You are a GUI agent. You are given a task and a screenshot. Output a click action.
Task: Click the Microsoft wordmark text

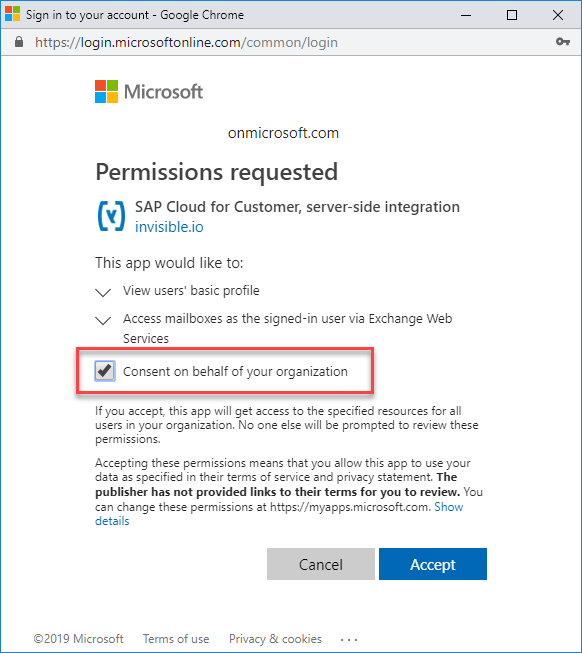point(164,92)
